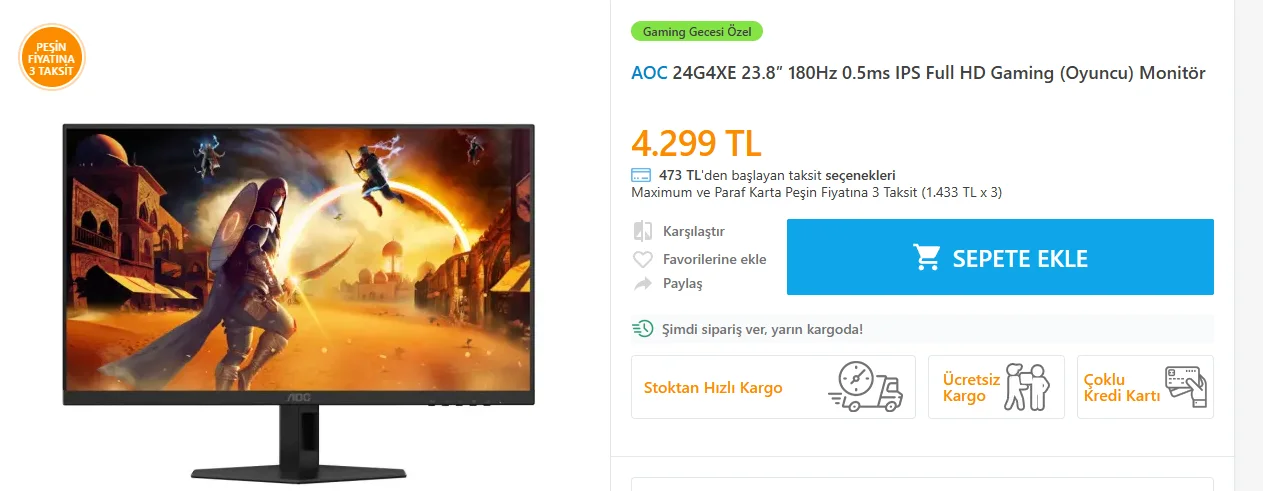Screen dimensions: 1263x491
Task: Open the AOC brand link
Action: click(649, 73)
